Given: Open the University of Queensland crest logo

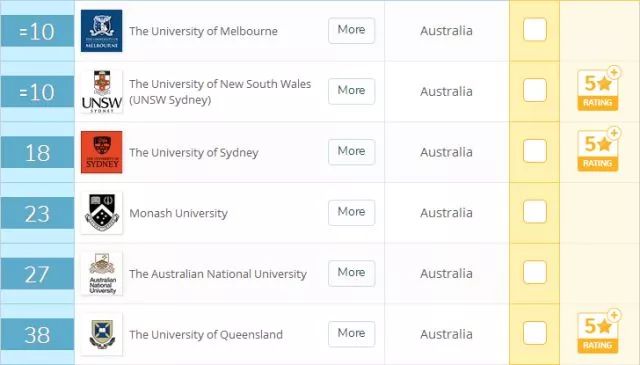Looking at the screenshot, I should (101, 334).
